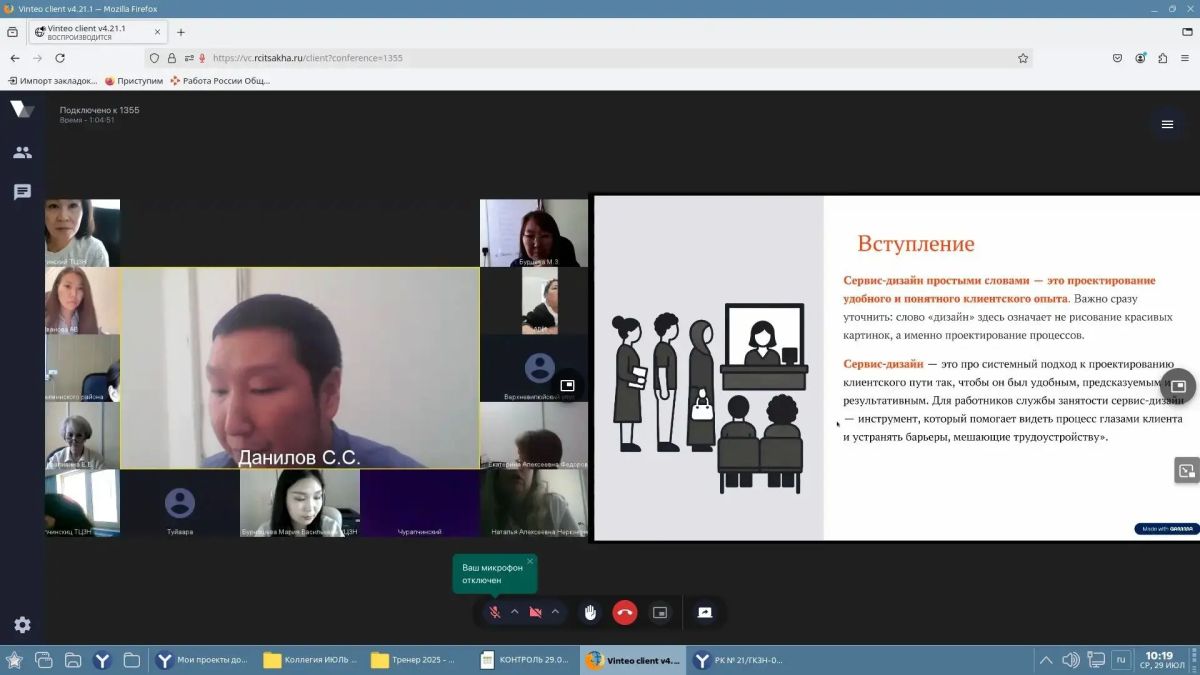
Task: Toggle picture-in-picture layout button in call bar
Action: coord(660,612)
